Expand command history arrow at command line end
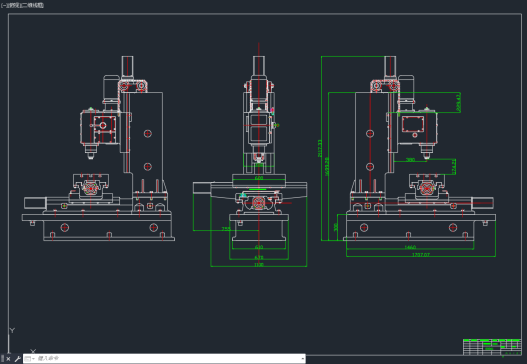 (302, 359)
